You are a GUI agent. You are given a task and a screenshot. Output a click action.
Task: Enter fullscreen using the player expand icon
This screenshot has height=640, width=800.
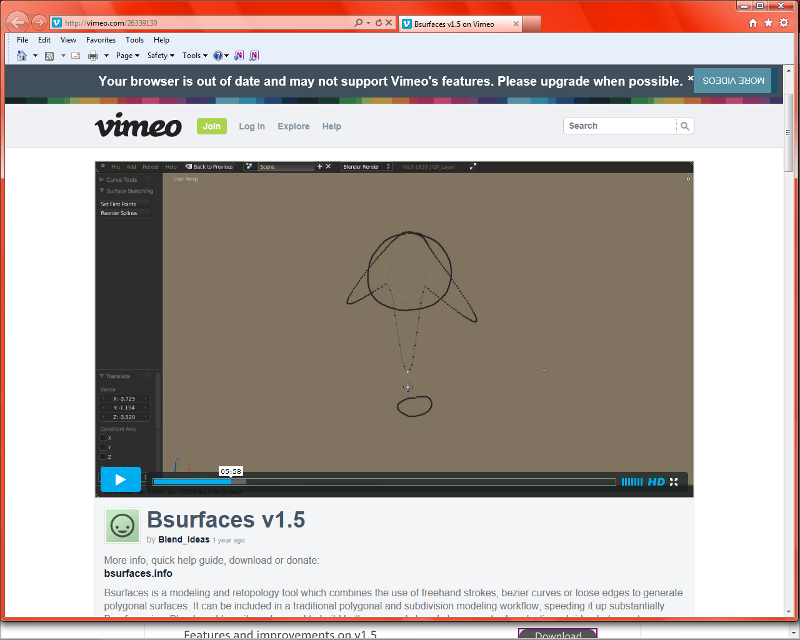[674, 482]
